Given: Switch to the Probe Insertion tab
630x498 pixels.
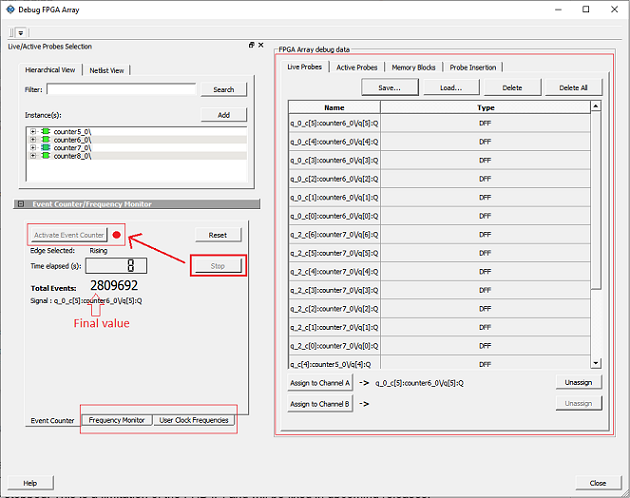Looking at the screenshot, I should [472, 67].
